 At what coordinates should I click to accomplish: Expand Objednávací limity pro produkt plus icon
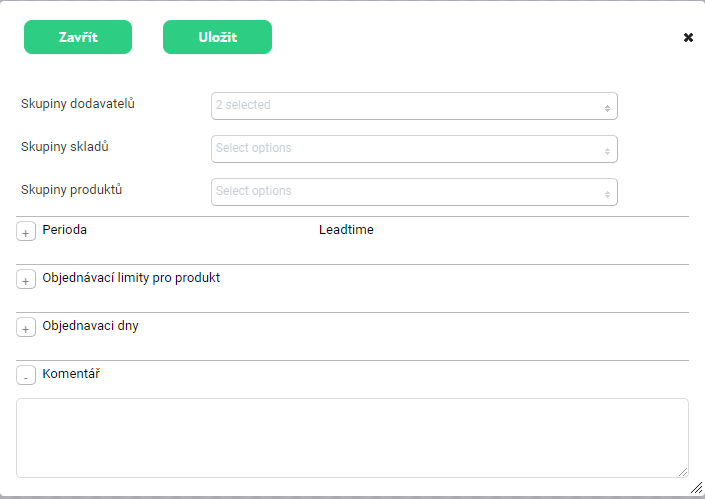tap(26, 280)
